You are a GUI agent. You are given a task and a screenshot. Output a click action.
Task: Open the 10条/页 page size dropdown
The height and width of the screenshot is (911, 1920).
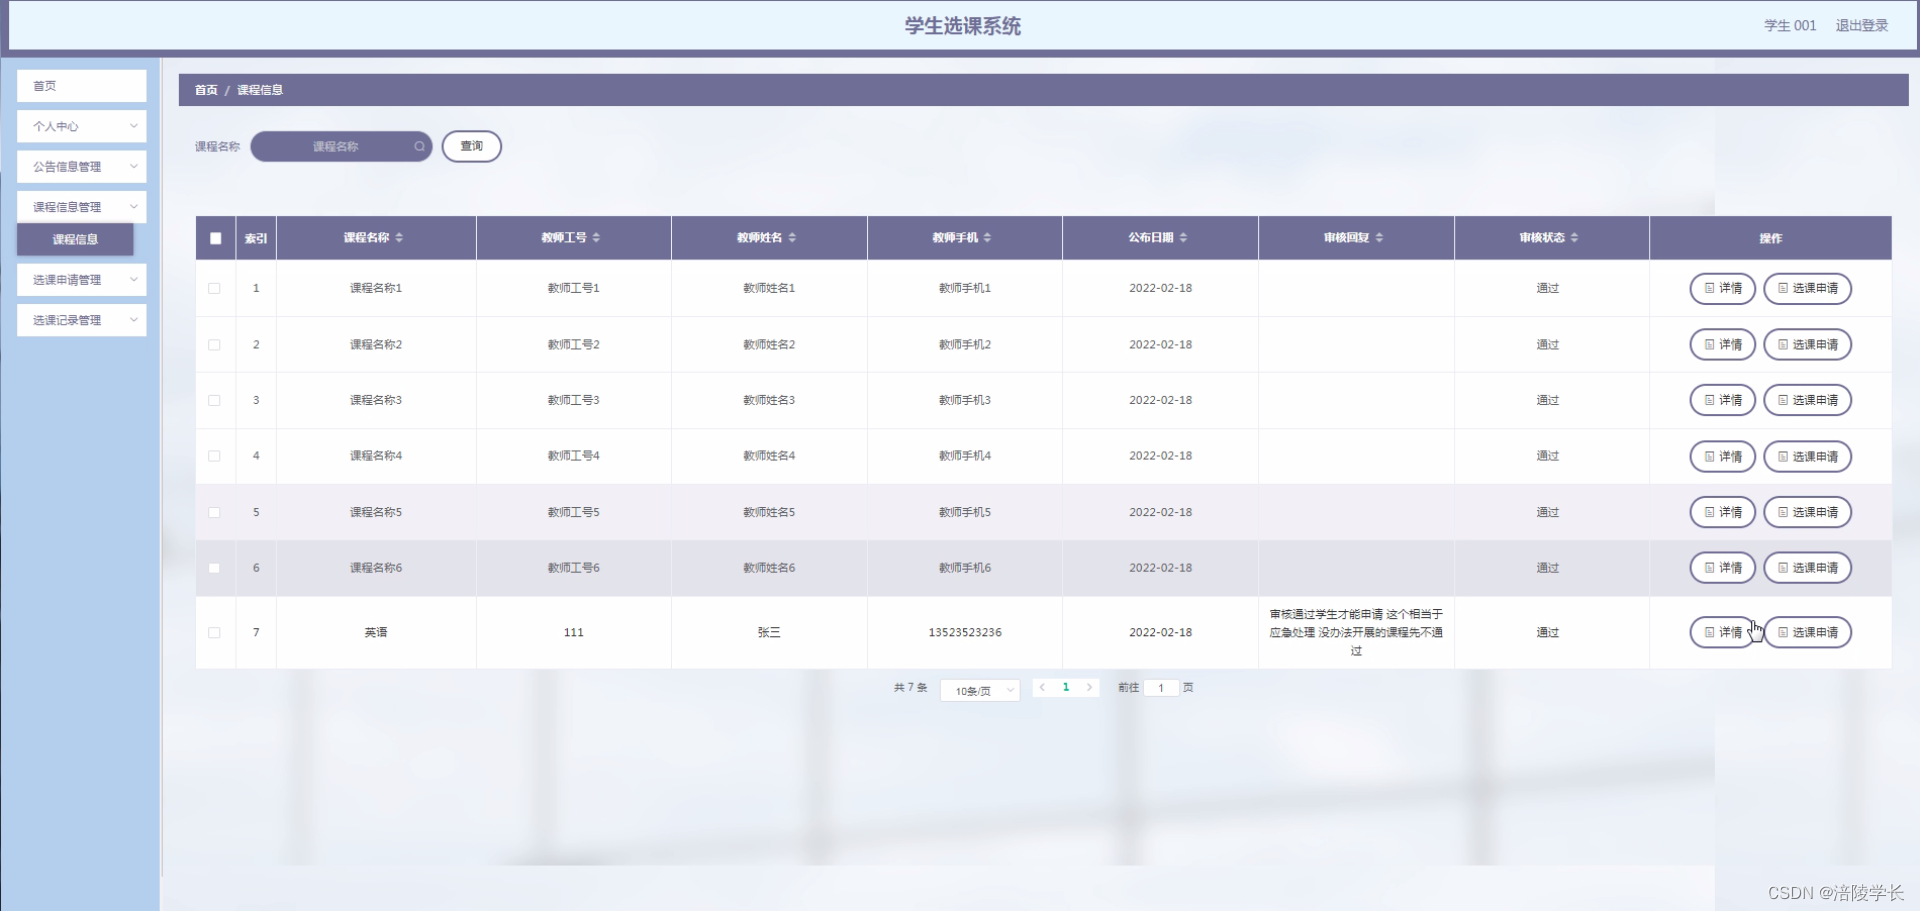coord(979,690)
